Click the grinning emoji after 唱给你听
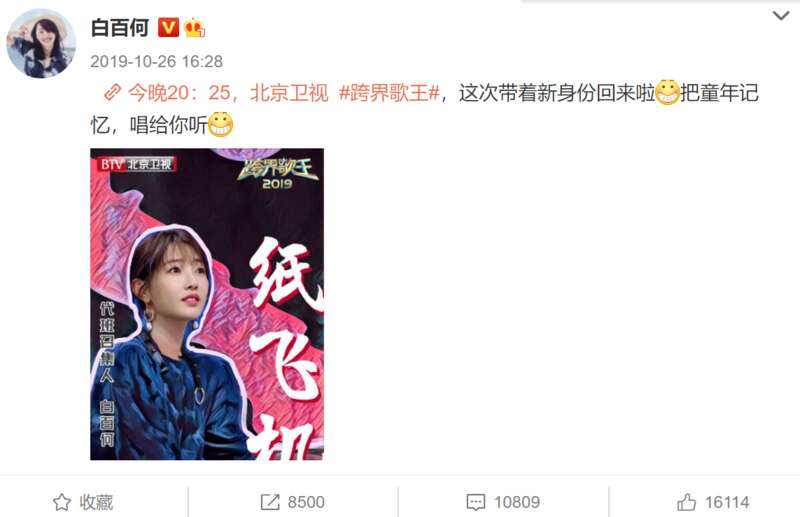 click(x=220, y=124)
